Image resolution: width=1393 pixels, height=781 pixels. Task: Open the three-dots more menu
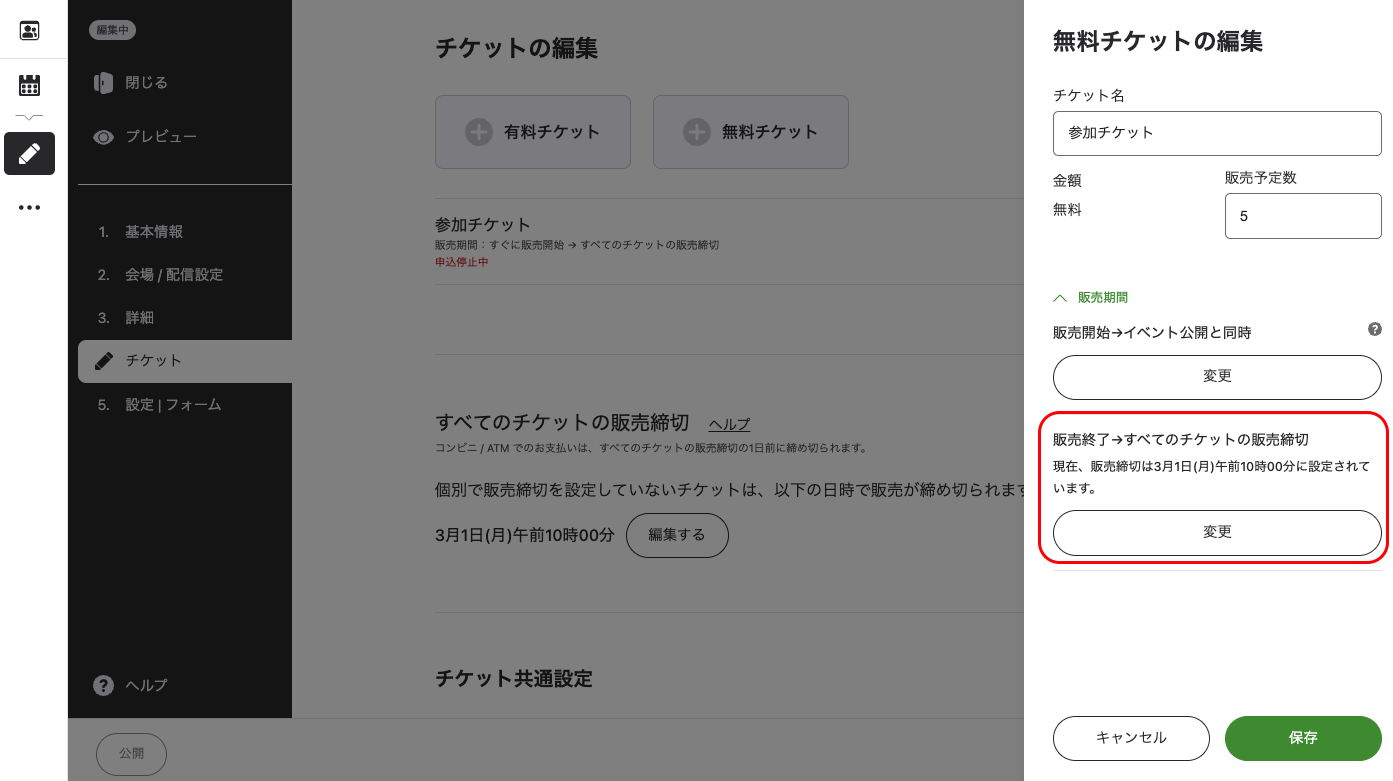(29, 208)
